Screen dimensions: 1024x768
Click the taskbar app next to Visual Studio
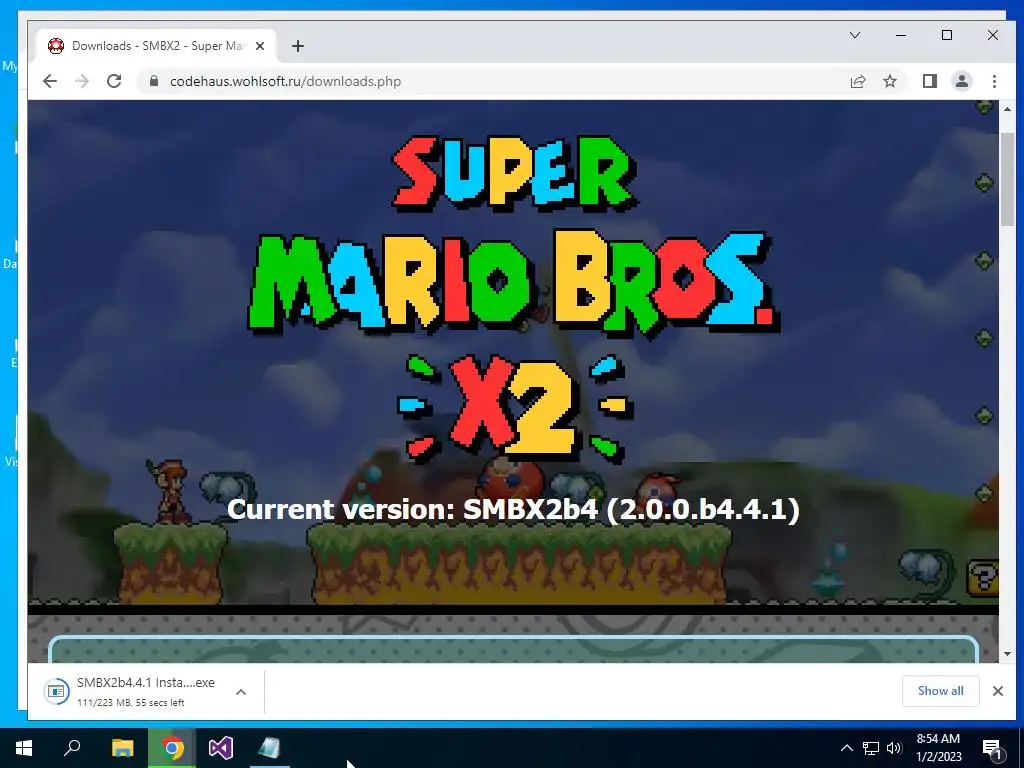pyautogui.click(x=270, y=748)
